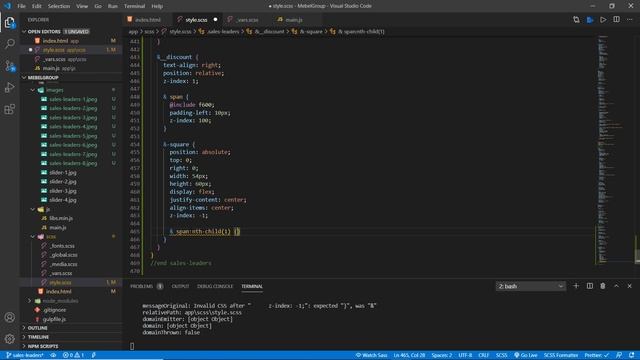The image size is (640, 360).
Task: Open slider-4.jpg in file tree
Action: (63, 200)
